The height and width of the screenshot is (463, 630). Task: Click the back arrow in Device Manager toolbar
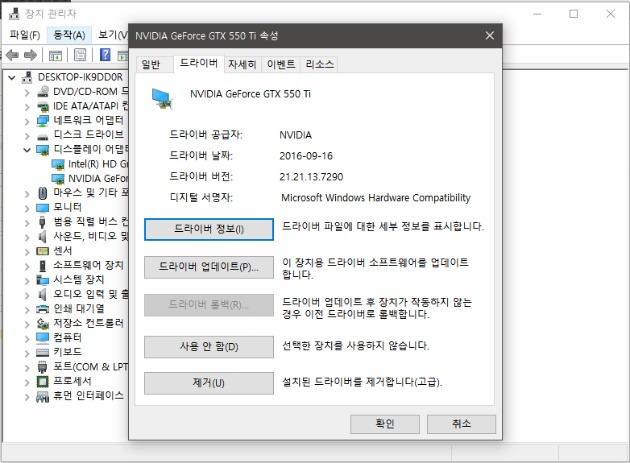coord(12,55)
